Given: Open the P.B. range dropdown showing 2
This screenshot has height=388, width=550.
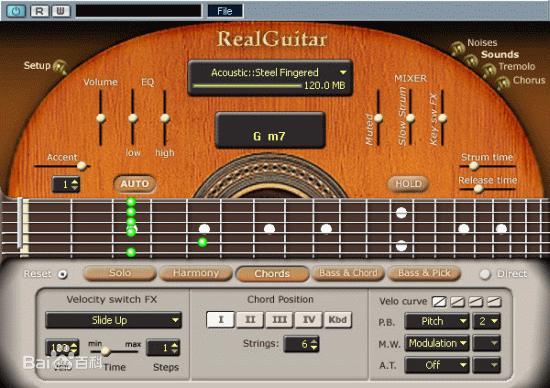Looking at the screenshot, I should (x=487, y=321).
